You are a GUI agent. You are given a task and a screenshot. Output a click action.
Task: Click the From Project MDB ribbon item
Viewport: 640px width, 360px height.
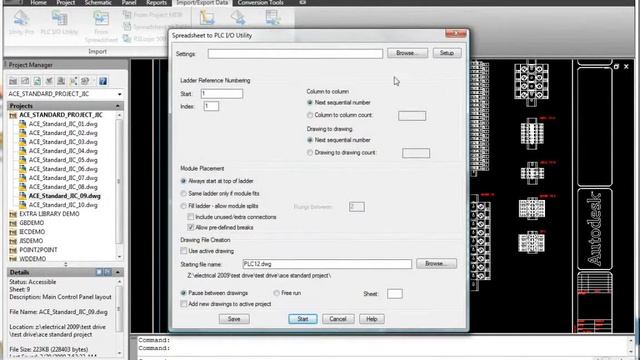coord(153,15)
